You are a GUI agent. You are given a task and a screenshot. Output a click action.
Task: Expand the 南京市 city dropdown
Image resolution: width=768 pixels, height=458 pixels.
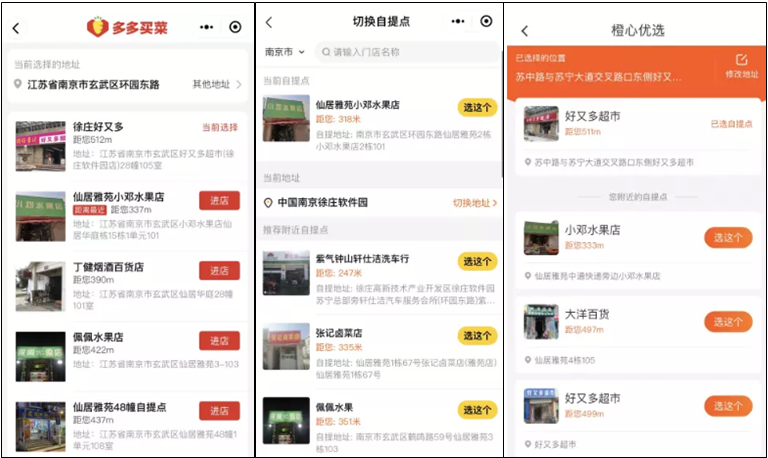pos(285,52)
